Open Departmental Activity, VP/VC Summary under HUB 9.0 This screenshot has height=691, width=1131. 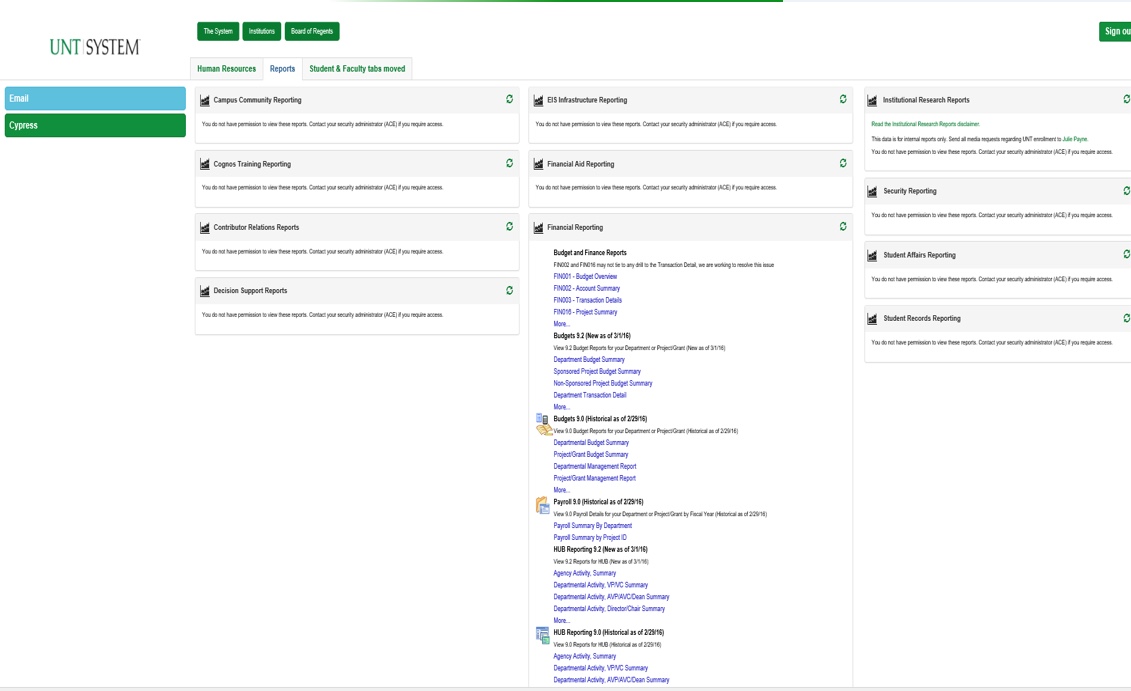[x=600, y=668]
